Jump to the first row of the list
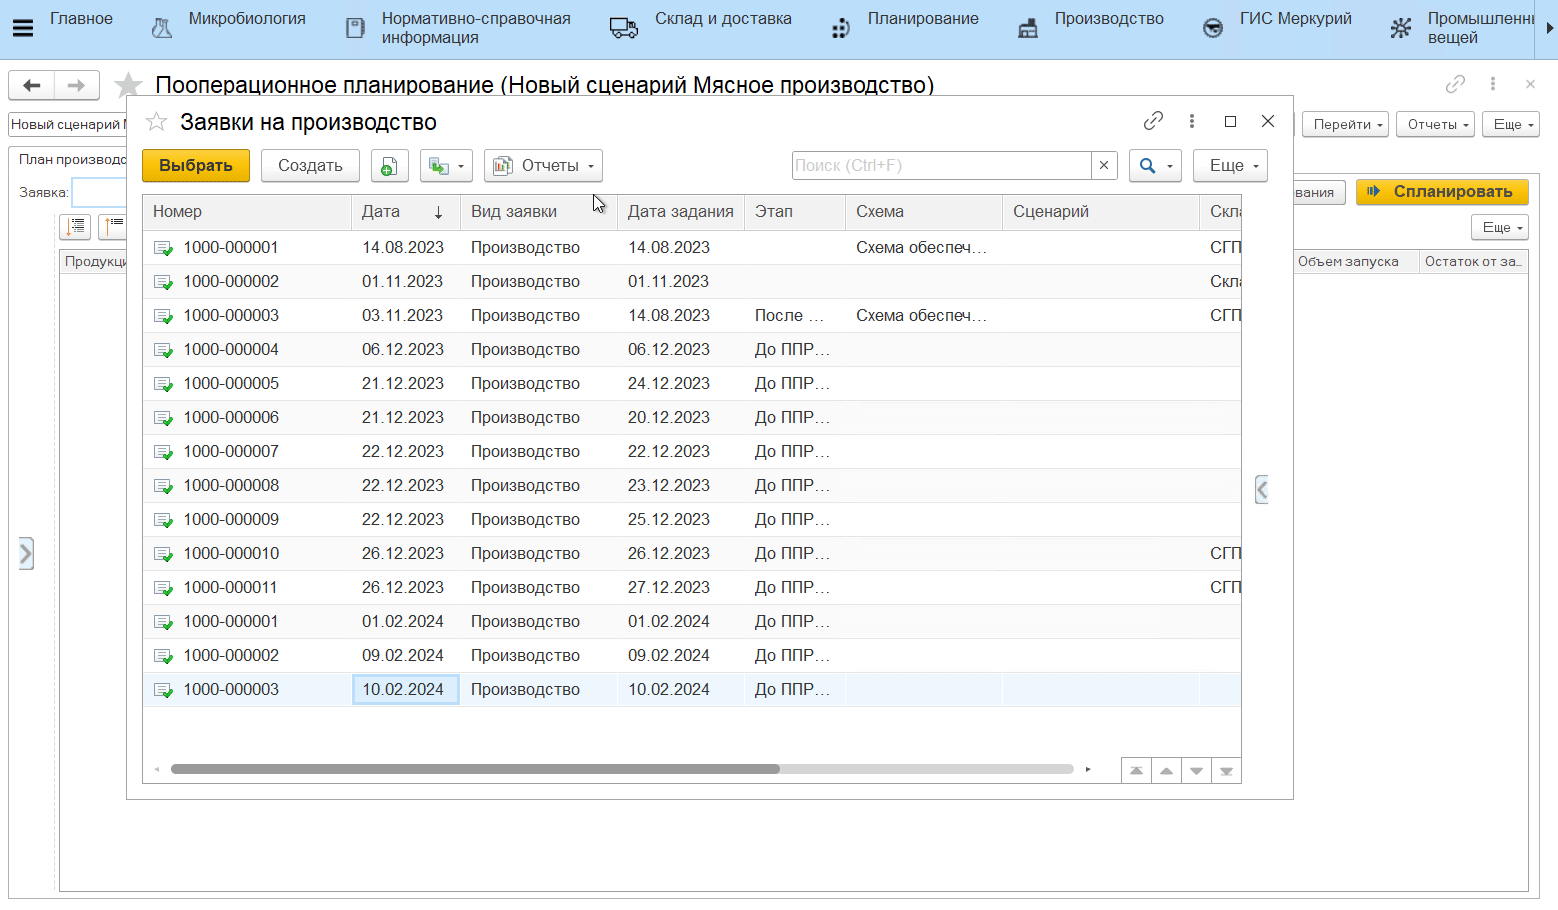Image resolution: width=1558 pixels, height=910 pixels. 1136,771
